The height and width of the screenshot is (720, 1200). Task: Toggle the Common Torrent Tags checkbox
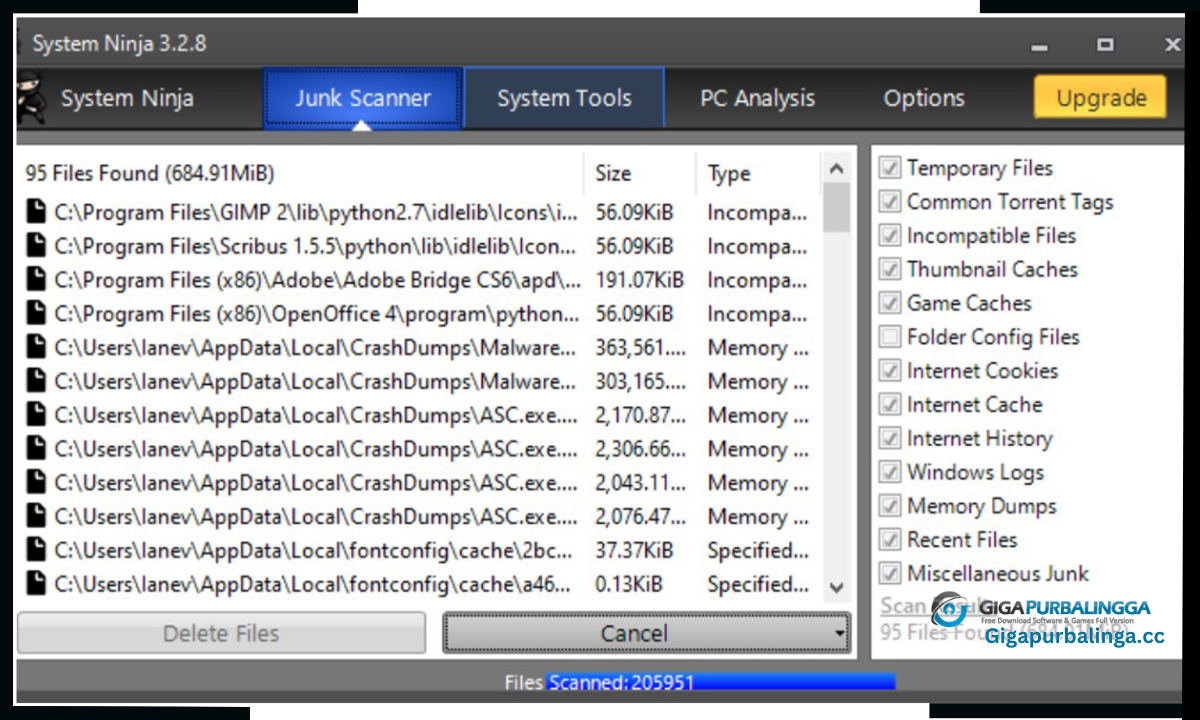pyautogui.click(x=889, y=202)
